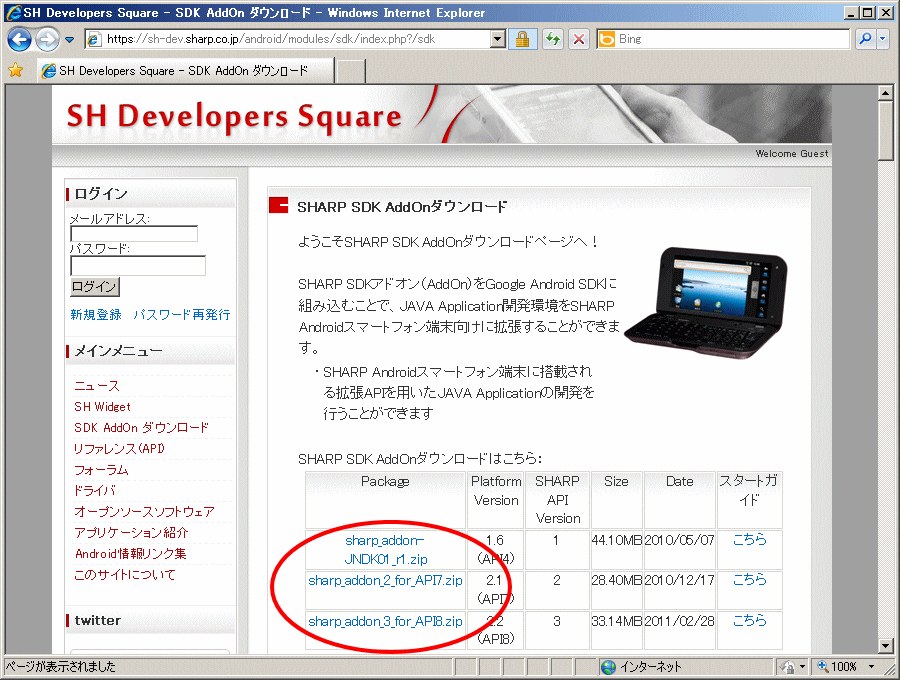Open the SH Widget menu item
This screenshot has width=900, height=680.
click(102, 407)
